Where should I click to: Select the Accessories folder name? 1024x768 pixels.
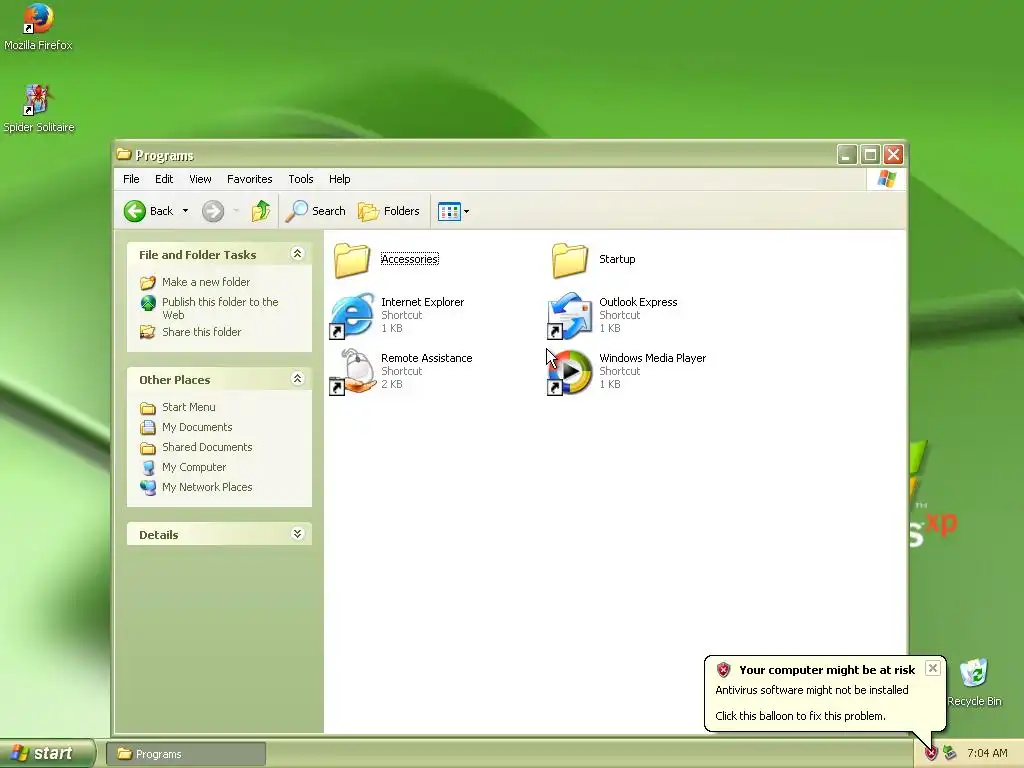click(409, 259)
